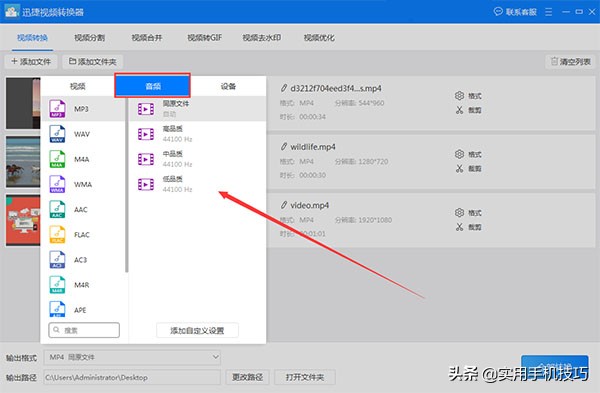The width and height of the screenshot is (600, 393).
Task: Select the MP3 format icon
Action: pyautogui.click(x=57, y=109)
